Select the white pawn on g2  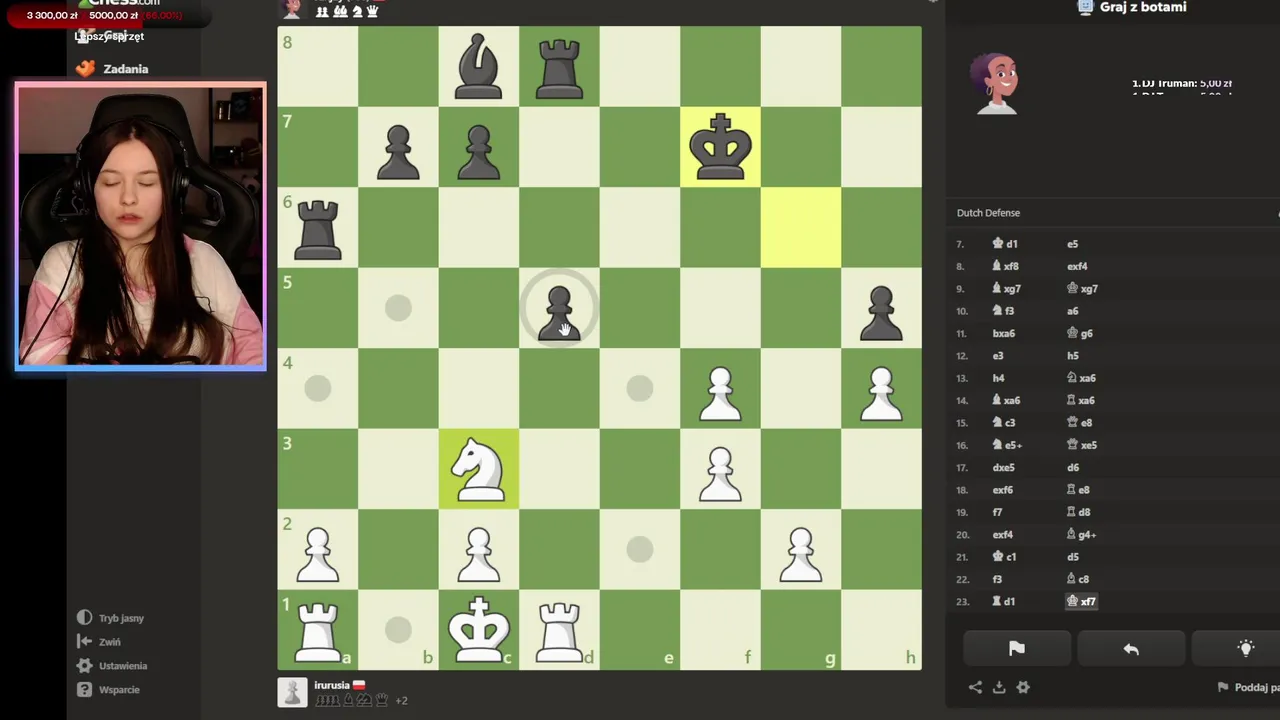click(x=800, y=553)
